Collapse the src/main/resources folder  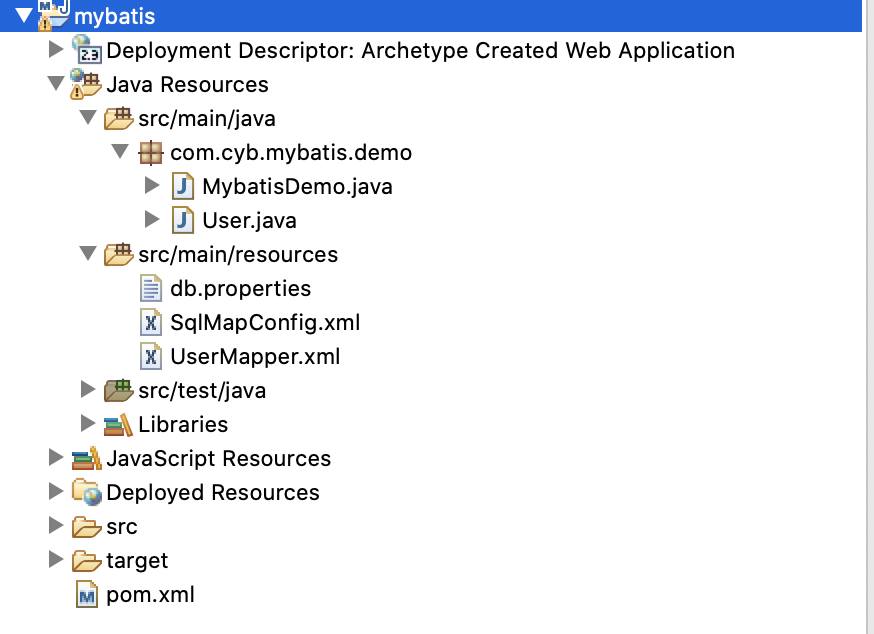click(x=88, y=254)
